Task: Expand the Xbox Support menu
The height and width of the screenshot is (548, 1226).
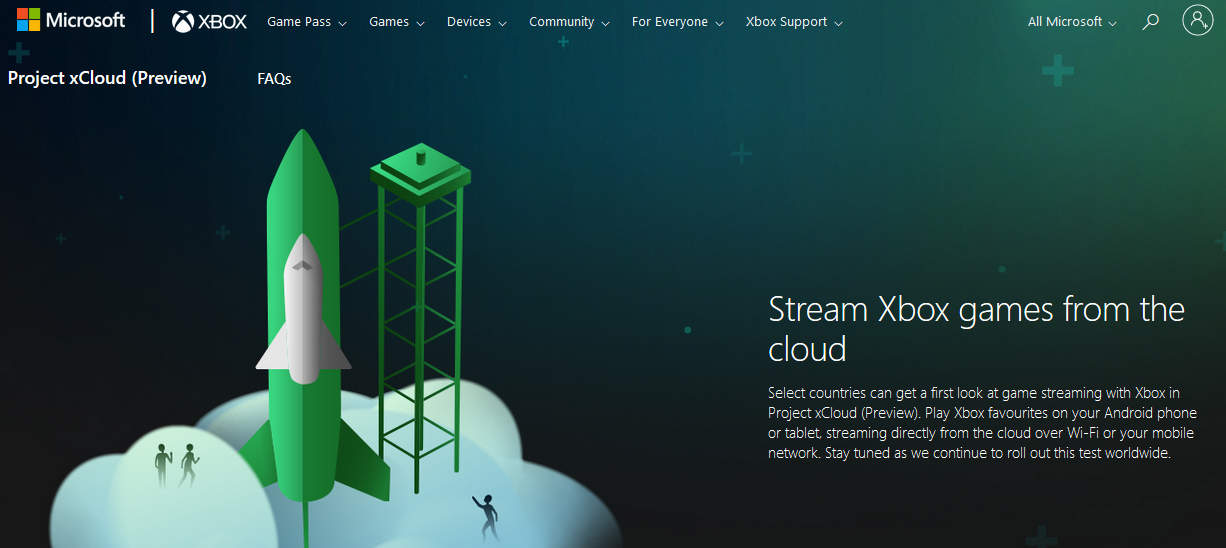Action: 794,22
